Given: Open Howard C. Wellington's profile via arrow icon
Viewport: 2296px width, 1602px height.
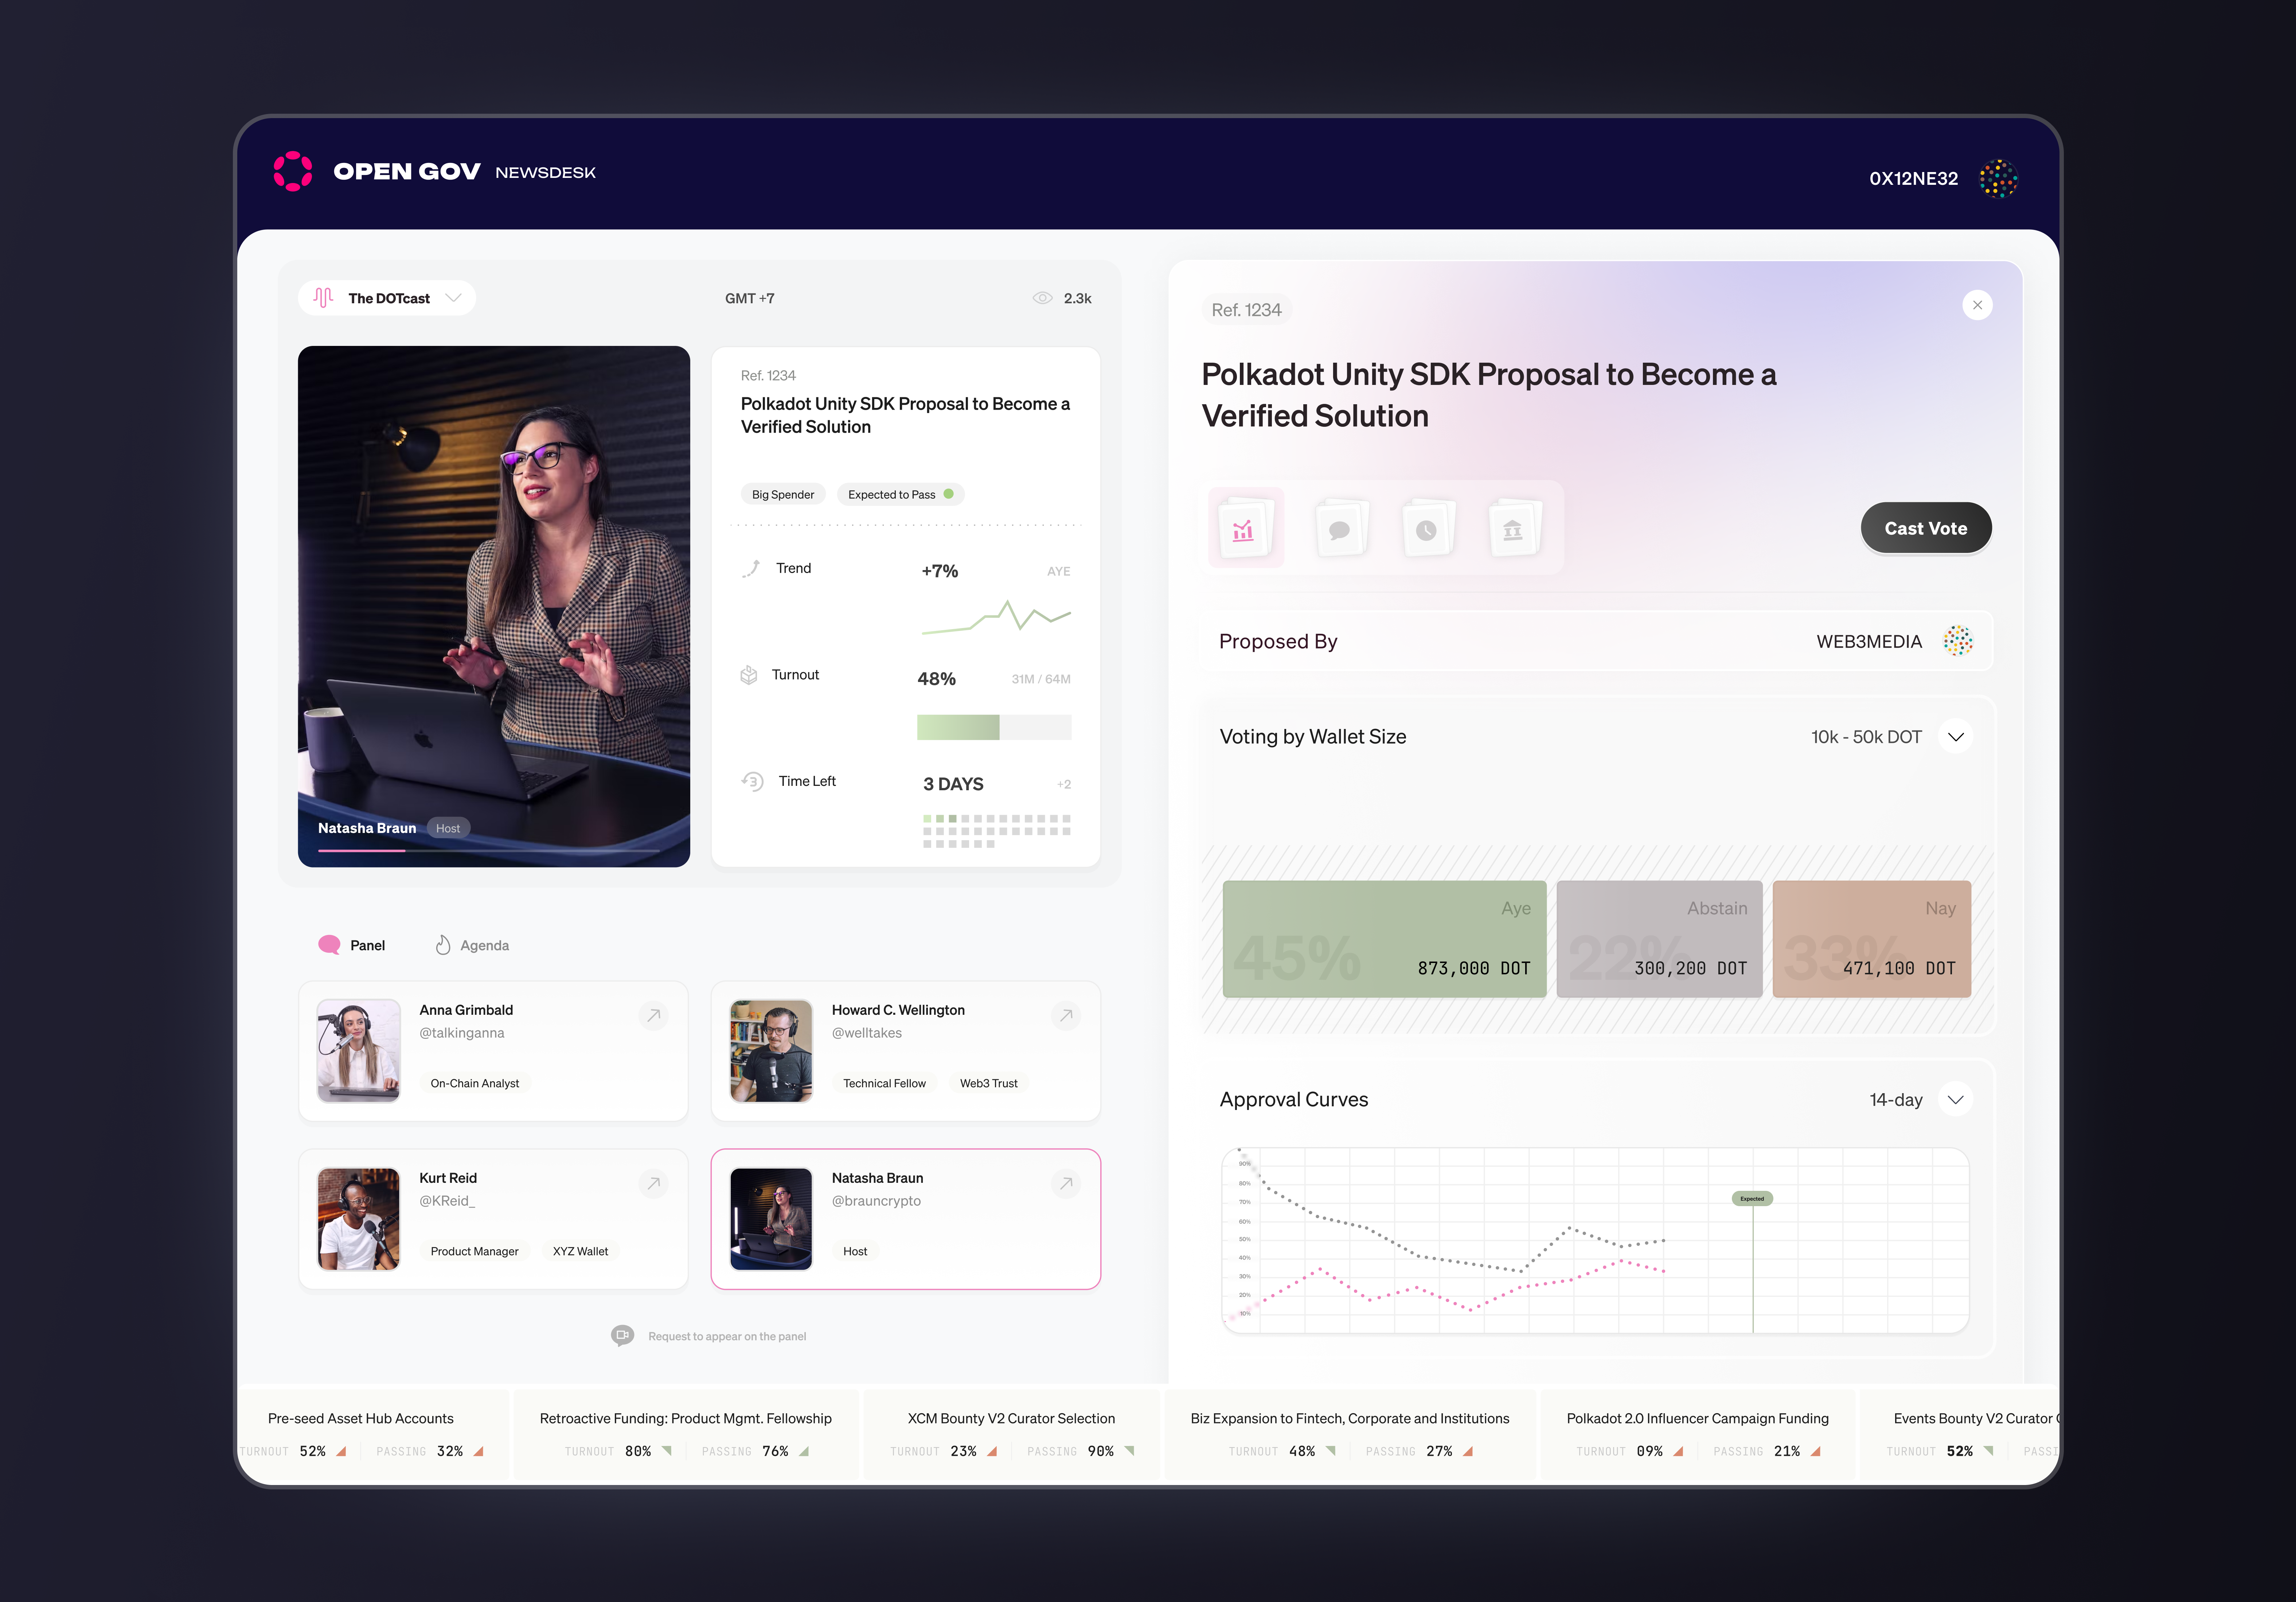Looking at the screenshot, I should click(x=1066, y=1015).
